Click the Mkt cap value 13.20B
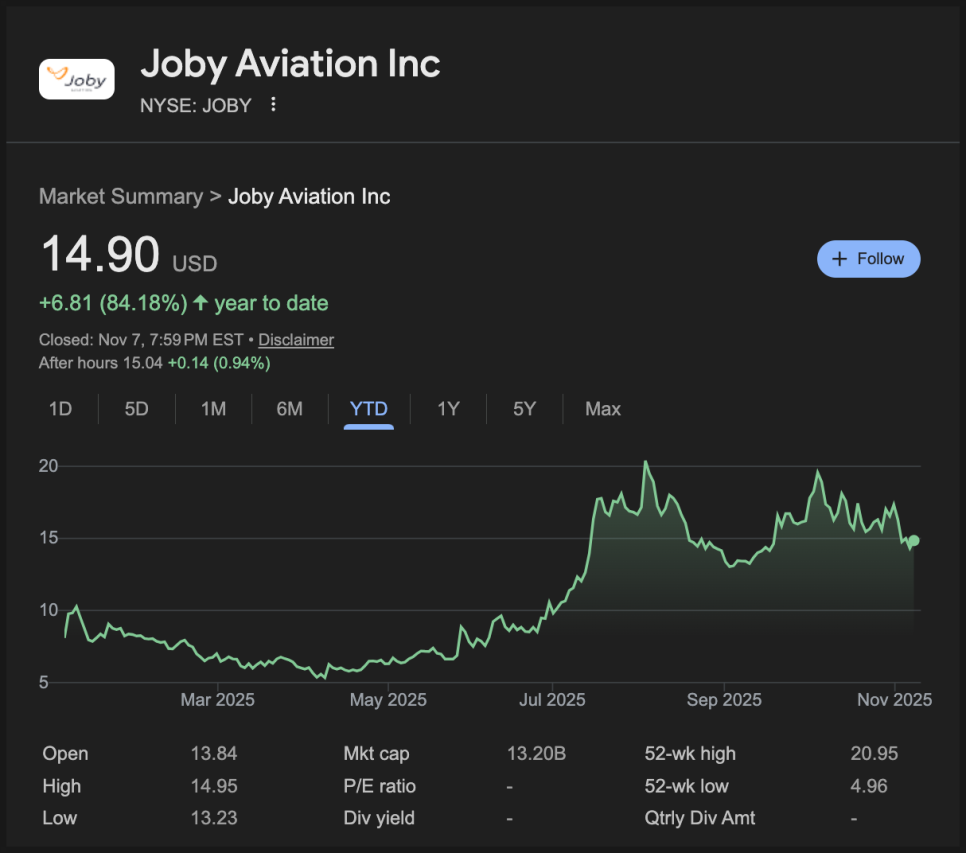The height and width of the screenshot is (853, 966). tap(536, 754)
